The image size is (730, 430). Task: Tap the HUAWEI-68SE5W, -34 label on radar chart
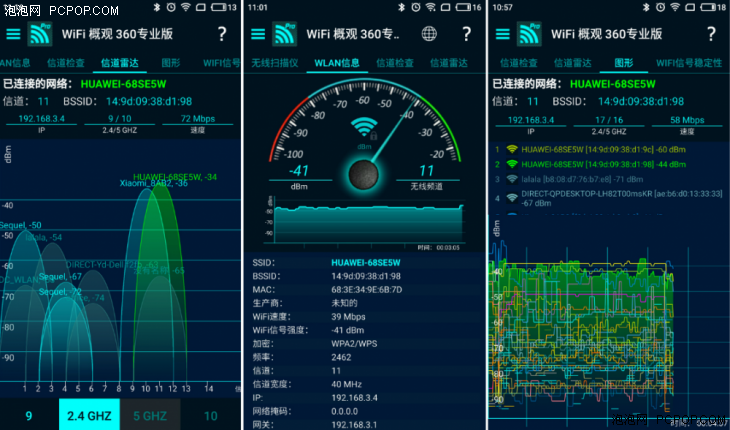click(175, 177)
